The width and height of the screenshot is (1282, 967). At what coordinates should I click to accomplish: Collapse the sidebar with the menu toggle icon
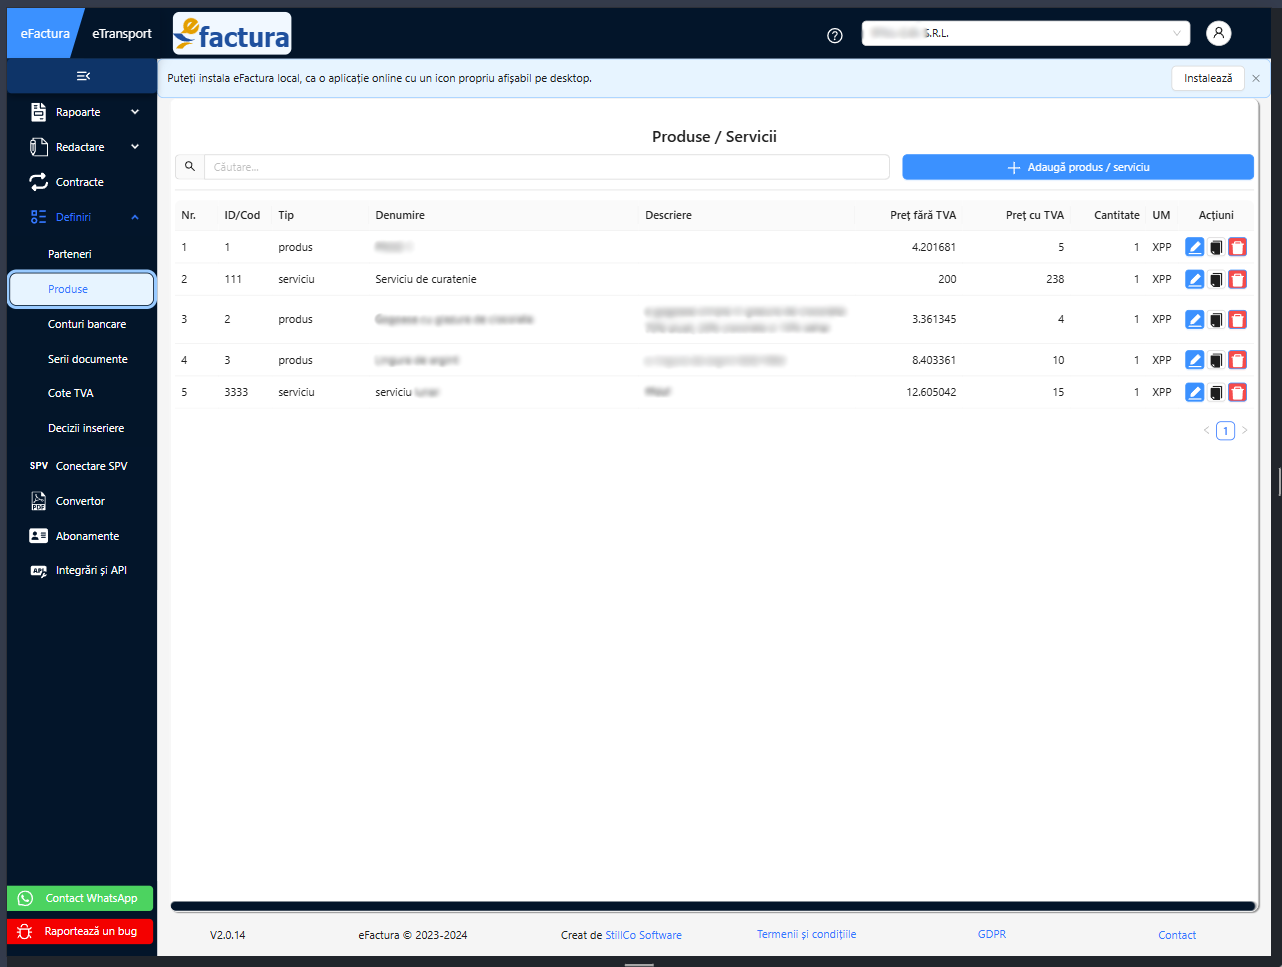coord(83,76)
